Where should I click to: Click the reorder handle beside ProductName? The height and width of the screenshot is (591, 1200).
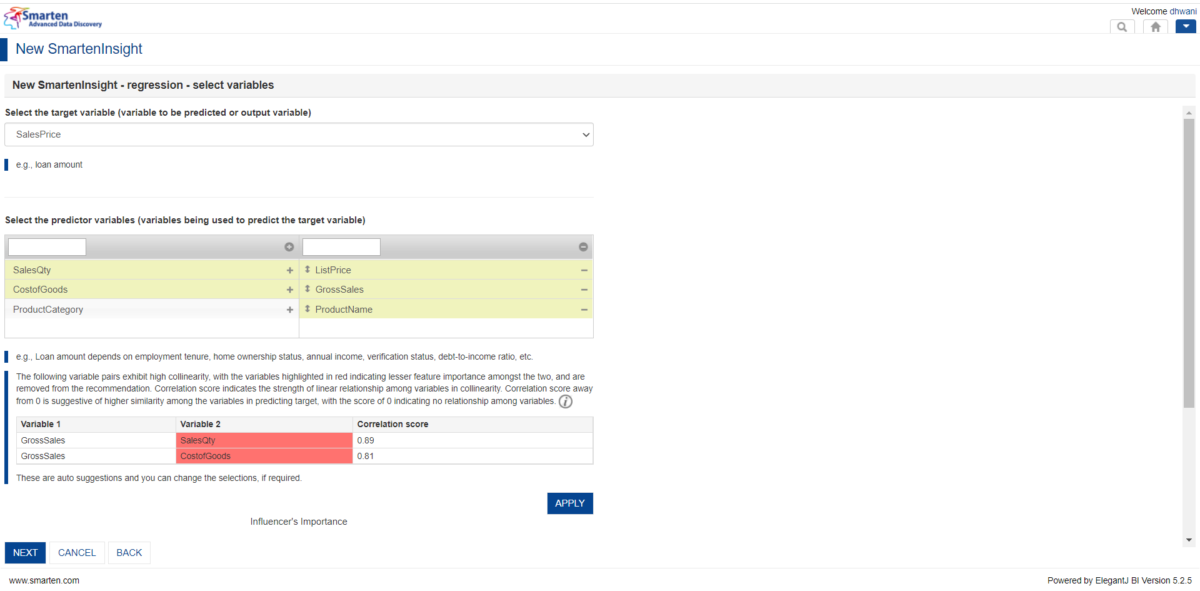click(308, 309)
